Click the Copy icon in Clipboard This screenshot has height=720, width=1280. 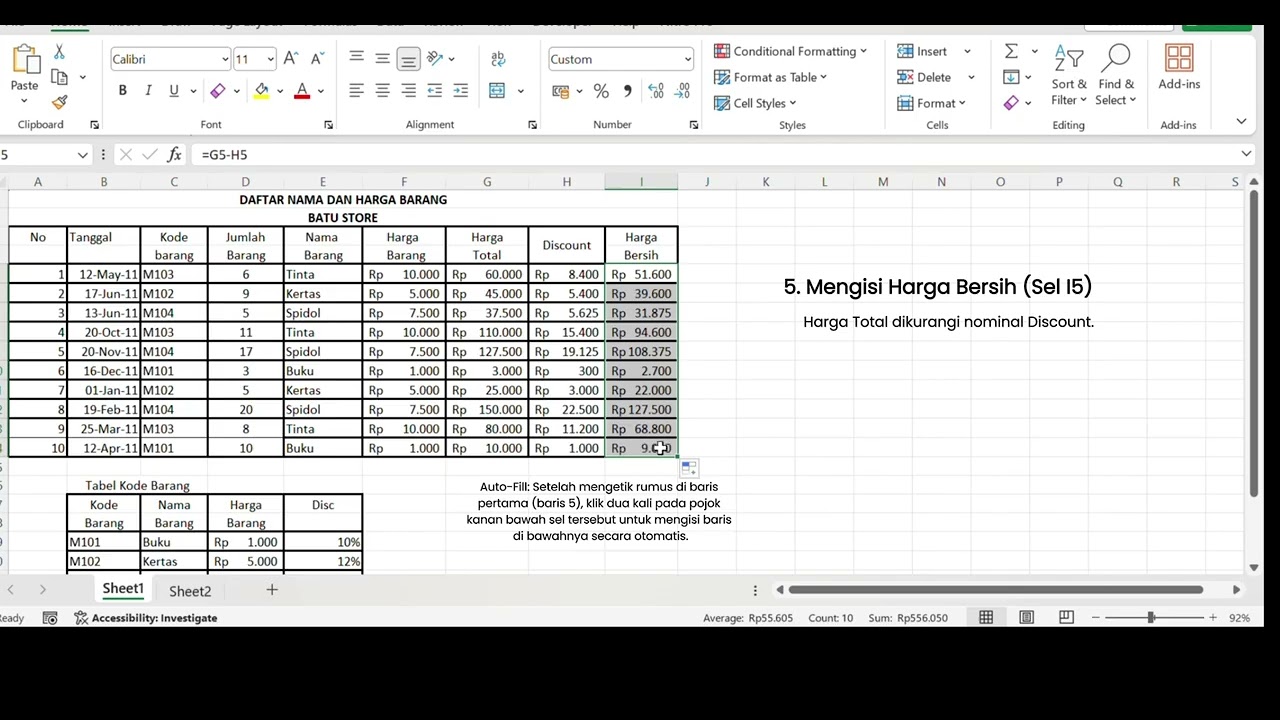tap(59, 77)
